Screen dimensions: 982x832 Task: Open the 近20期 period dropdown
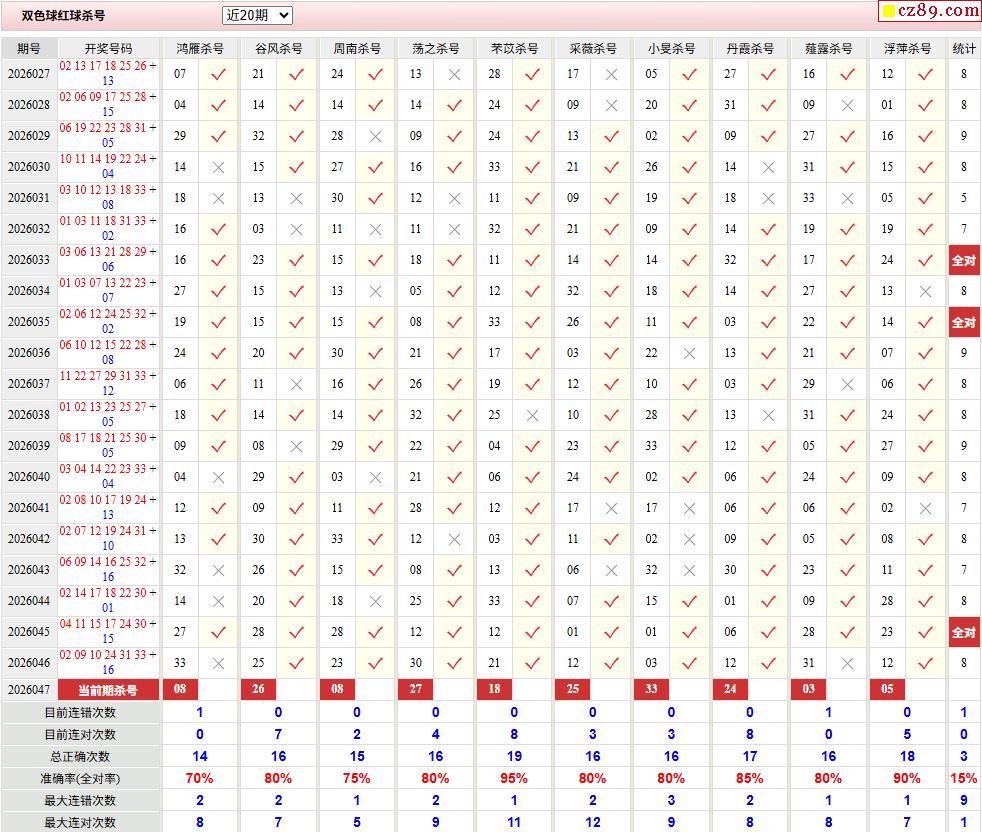pyautogui.click(x=257, y=15)
